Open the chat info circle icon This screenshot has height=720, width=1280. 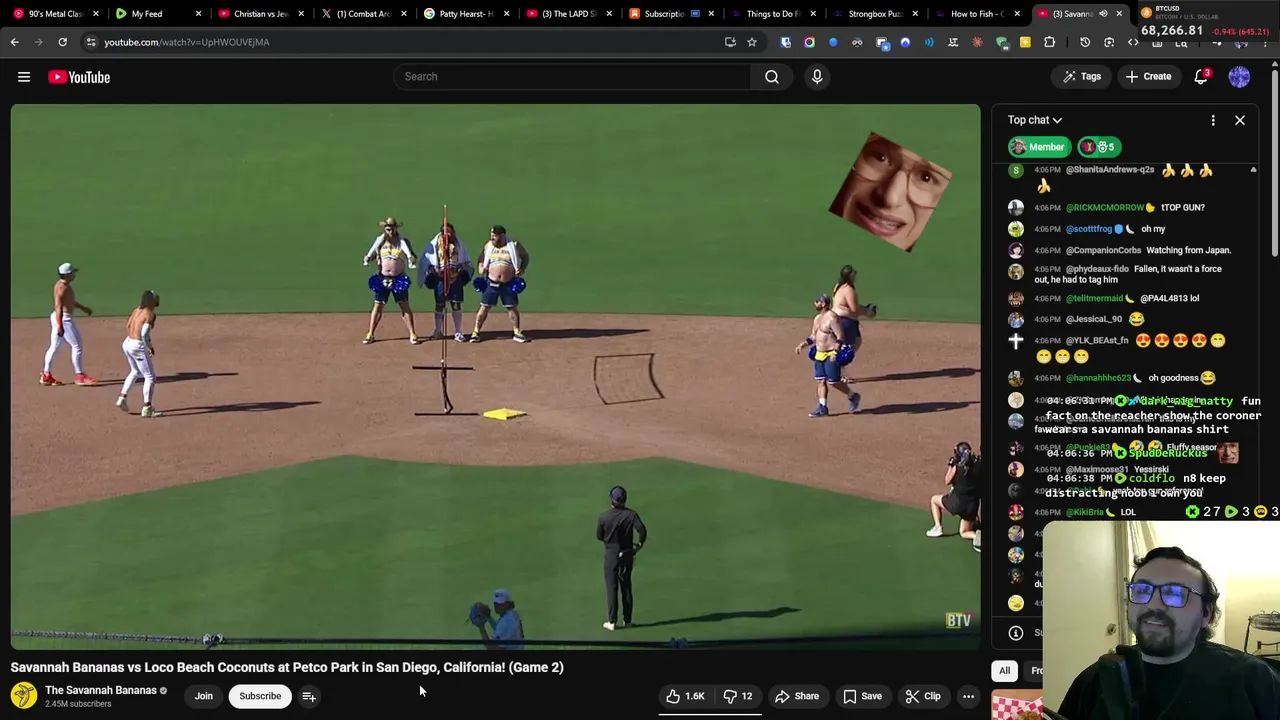coord(1015,633)
